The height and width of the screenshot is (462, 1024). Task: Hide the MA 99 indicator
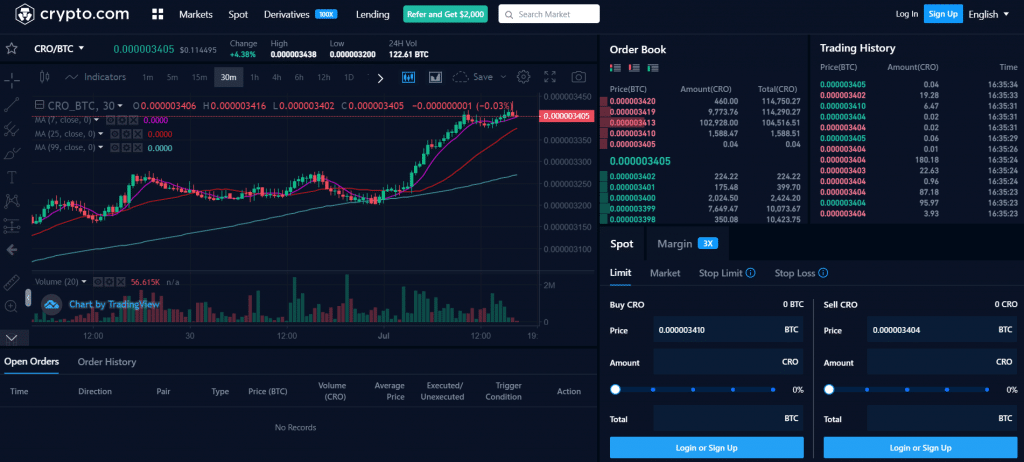115,148
